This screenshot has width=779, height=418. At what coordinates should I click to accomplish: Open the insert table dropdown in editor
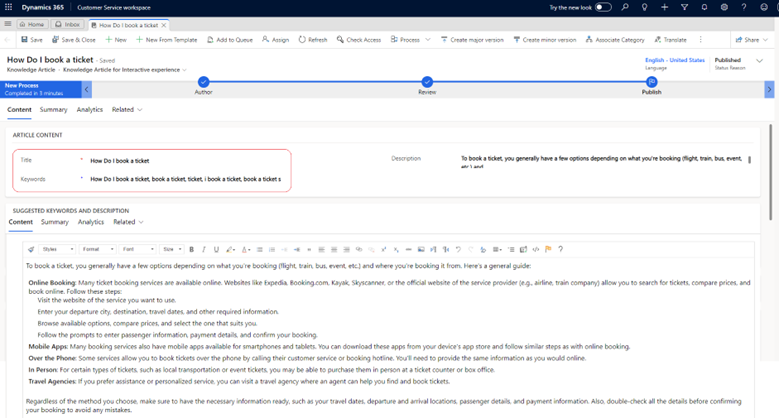click(x=497, y=250)
